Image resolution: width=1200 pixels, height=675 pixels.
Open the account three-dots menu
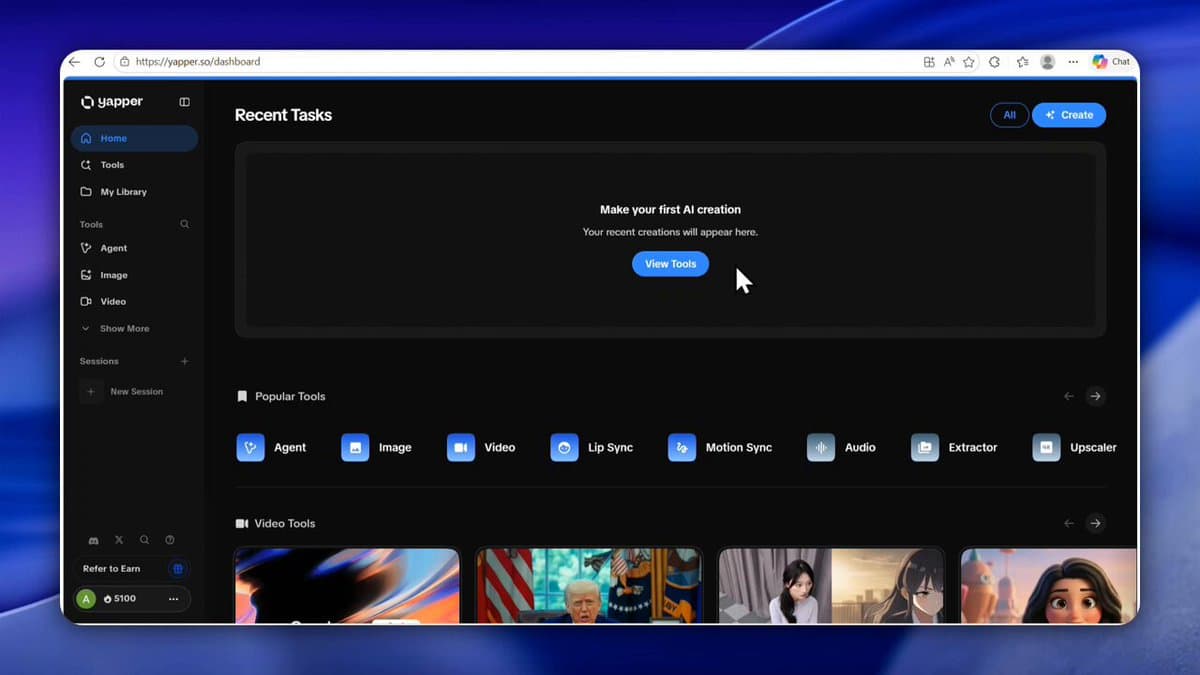pos(173,599)
